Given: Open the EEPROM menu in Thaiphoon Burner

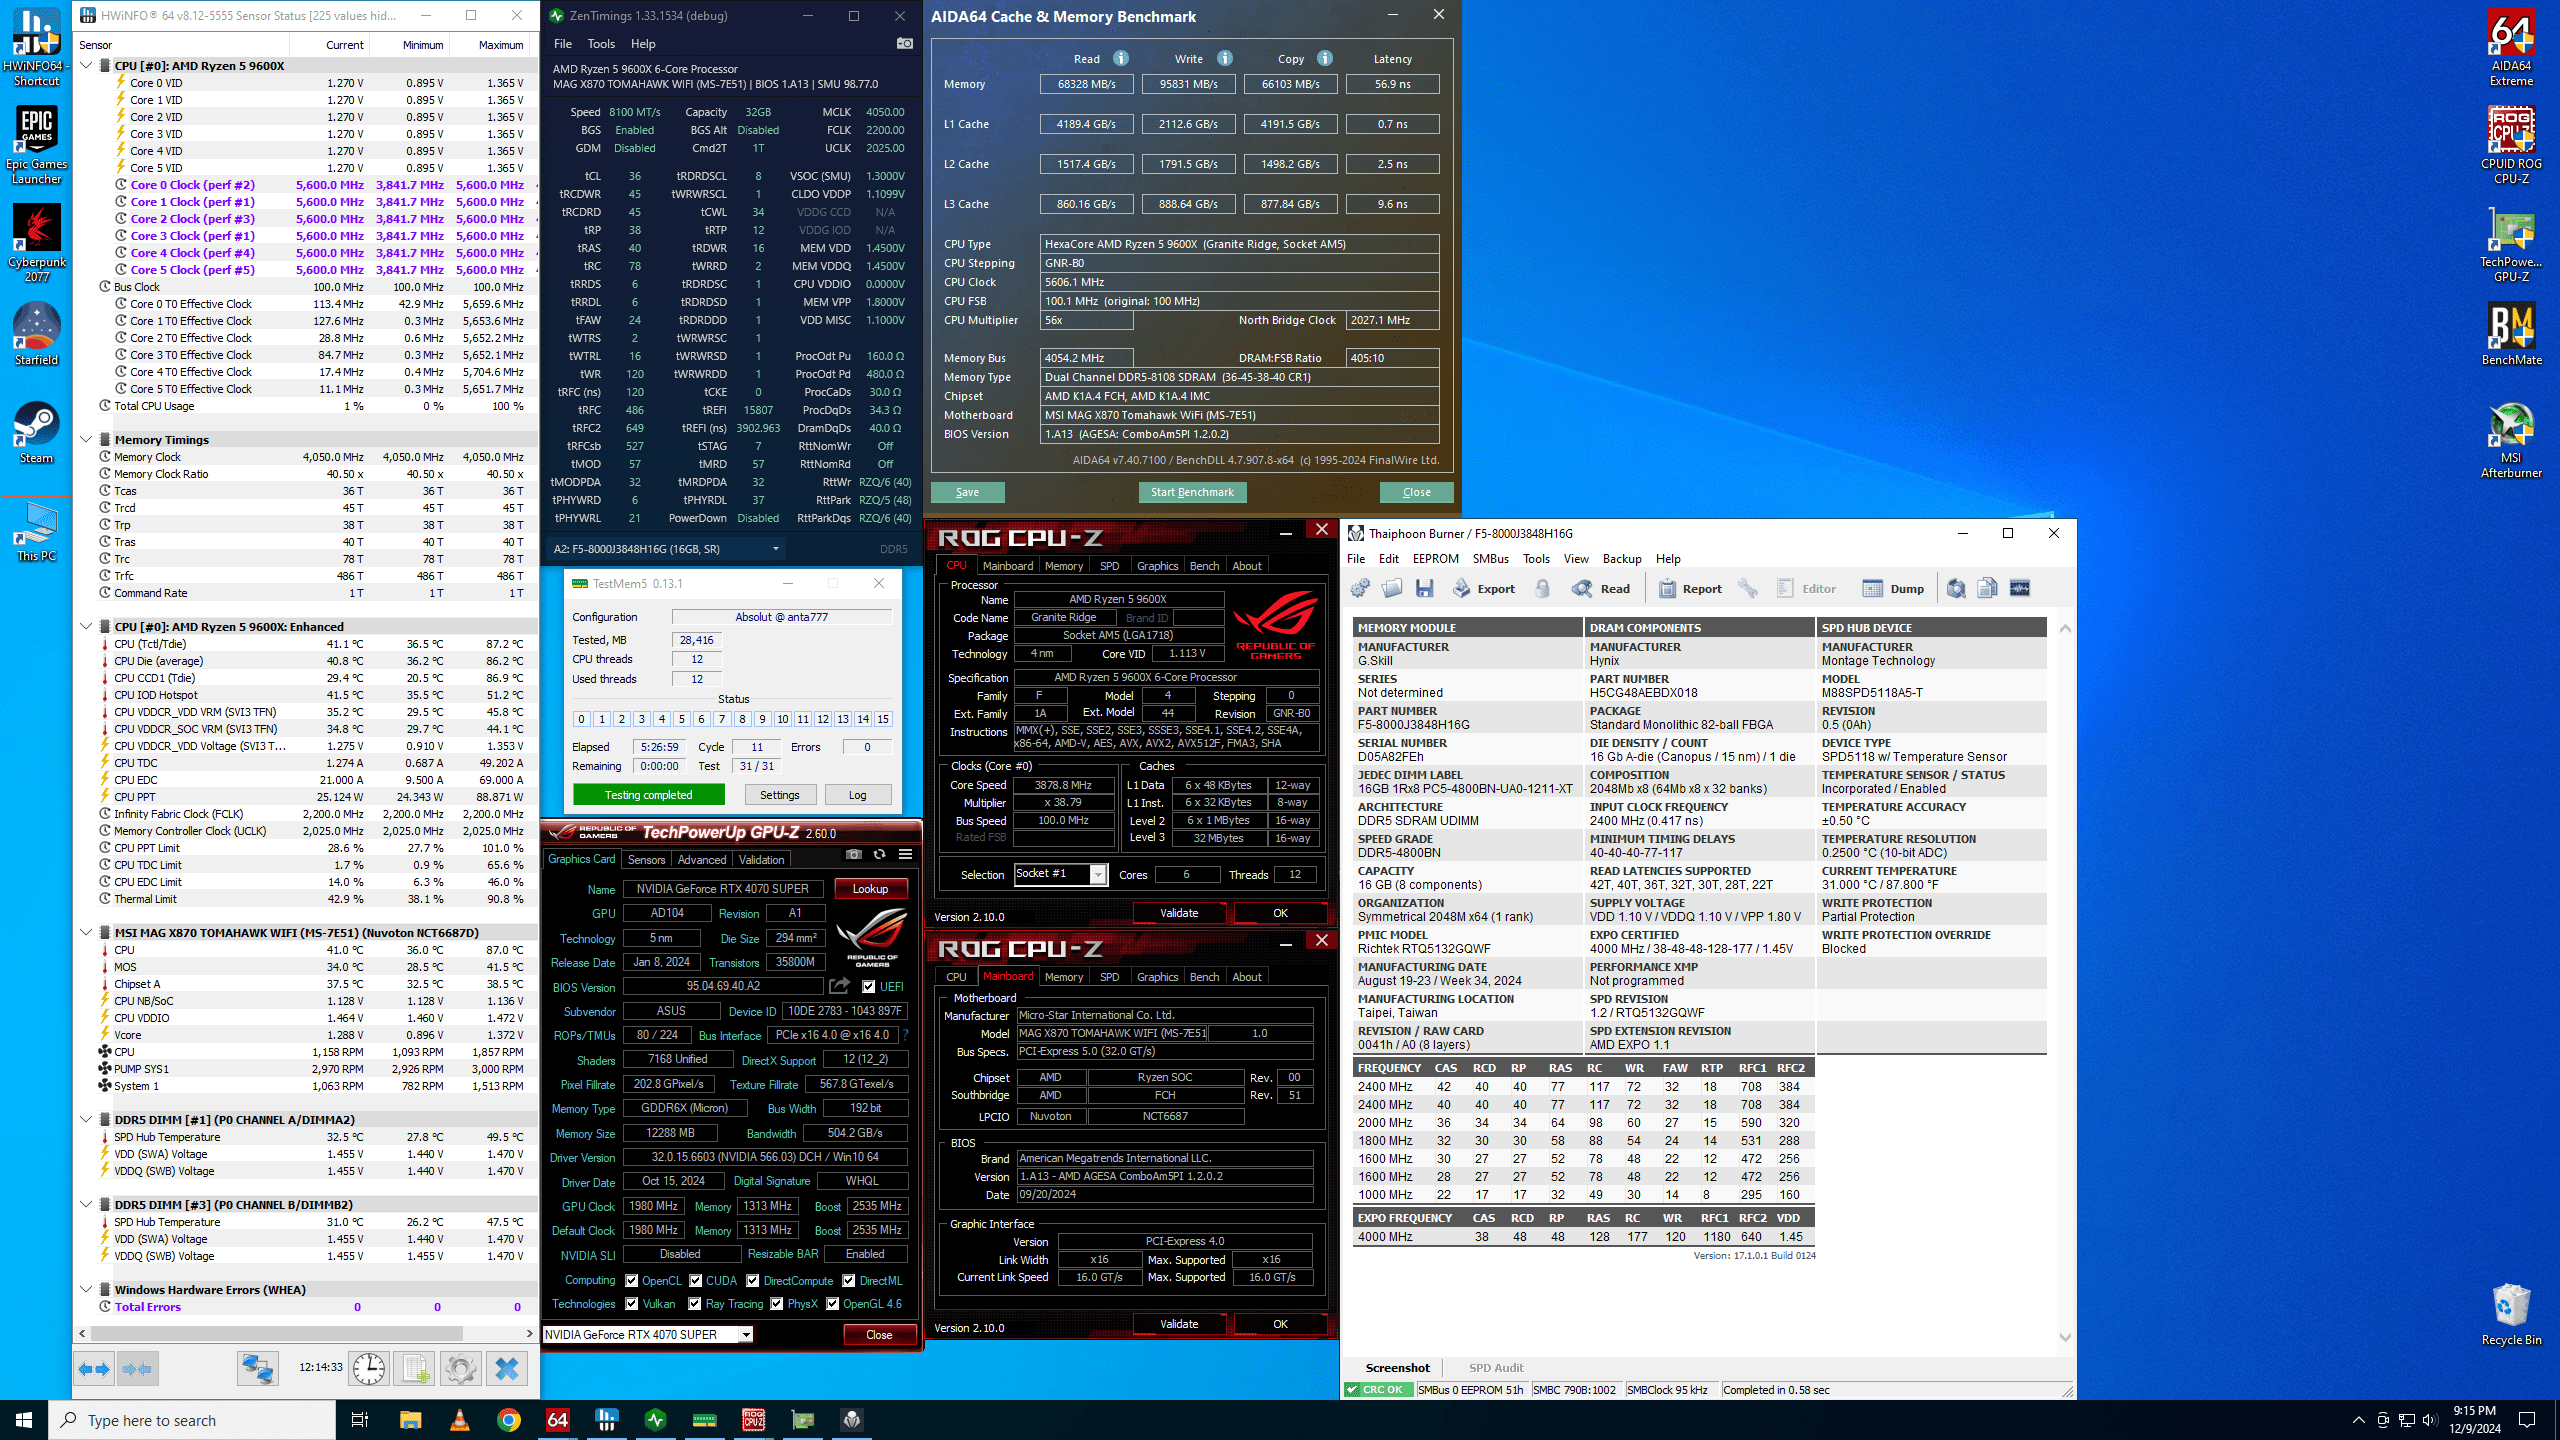Looking at the screenshot, I should click(1435, 559).
